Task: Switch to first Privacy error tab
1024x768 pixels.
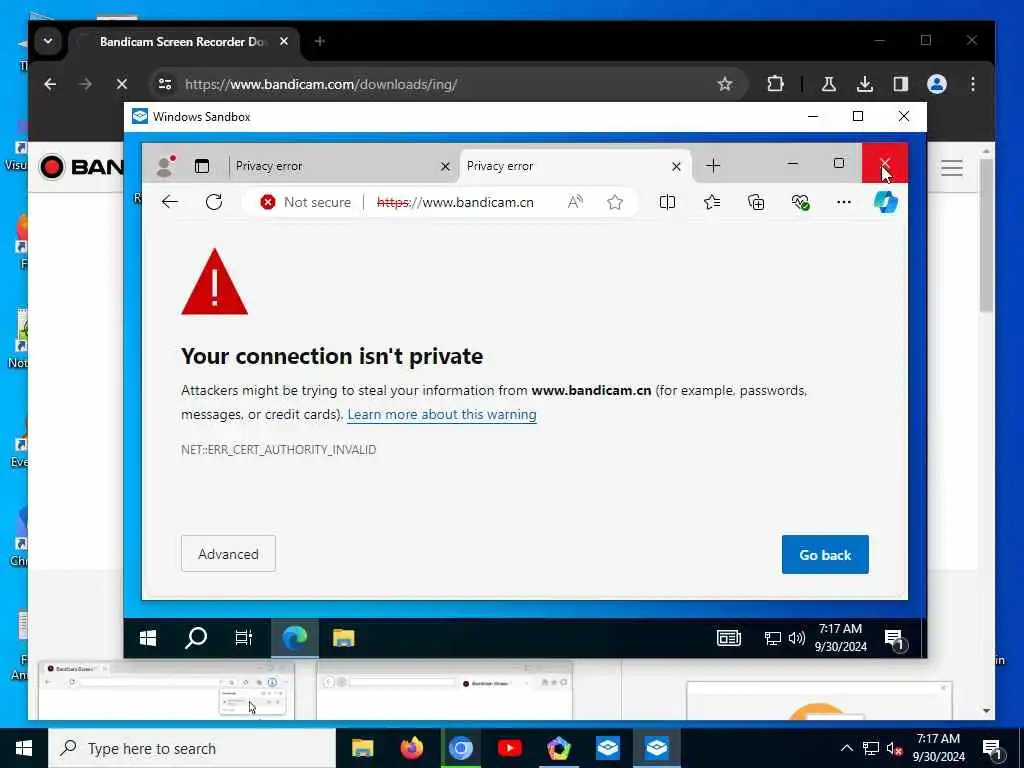Action: (x=333, y=166)
